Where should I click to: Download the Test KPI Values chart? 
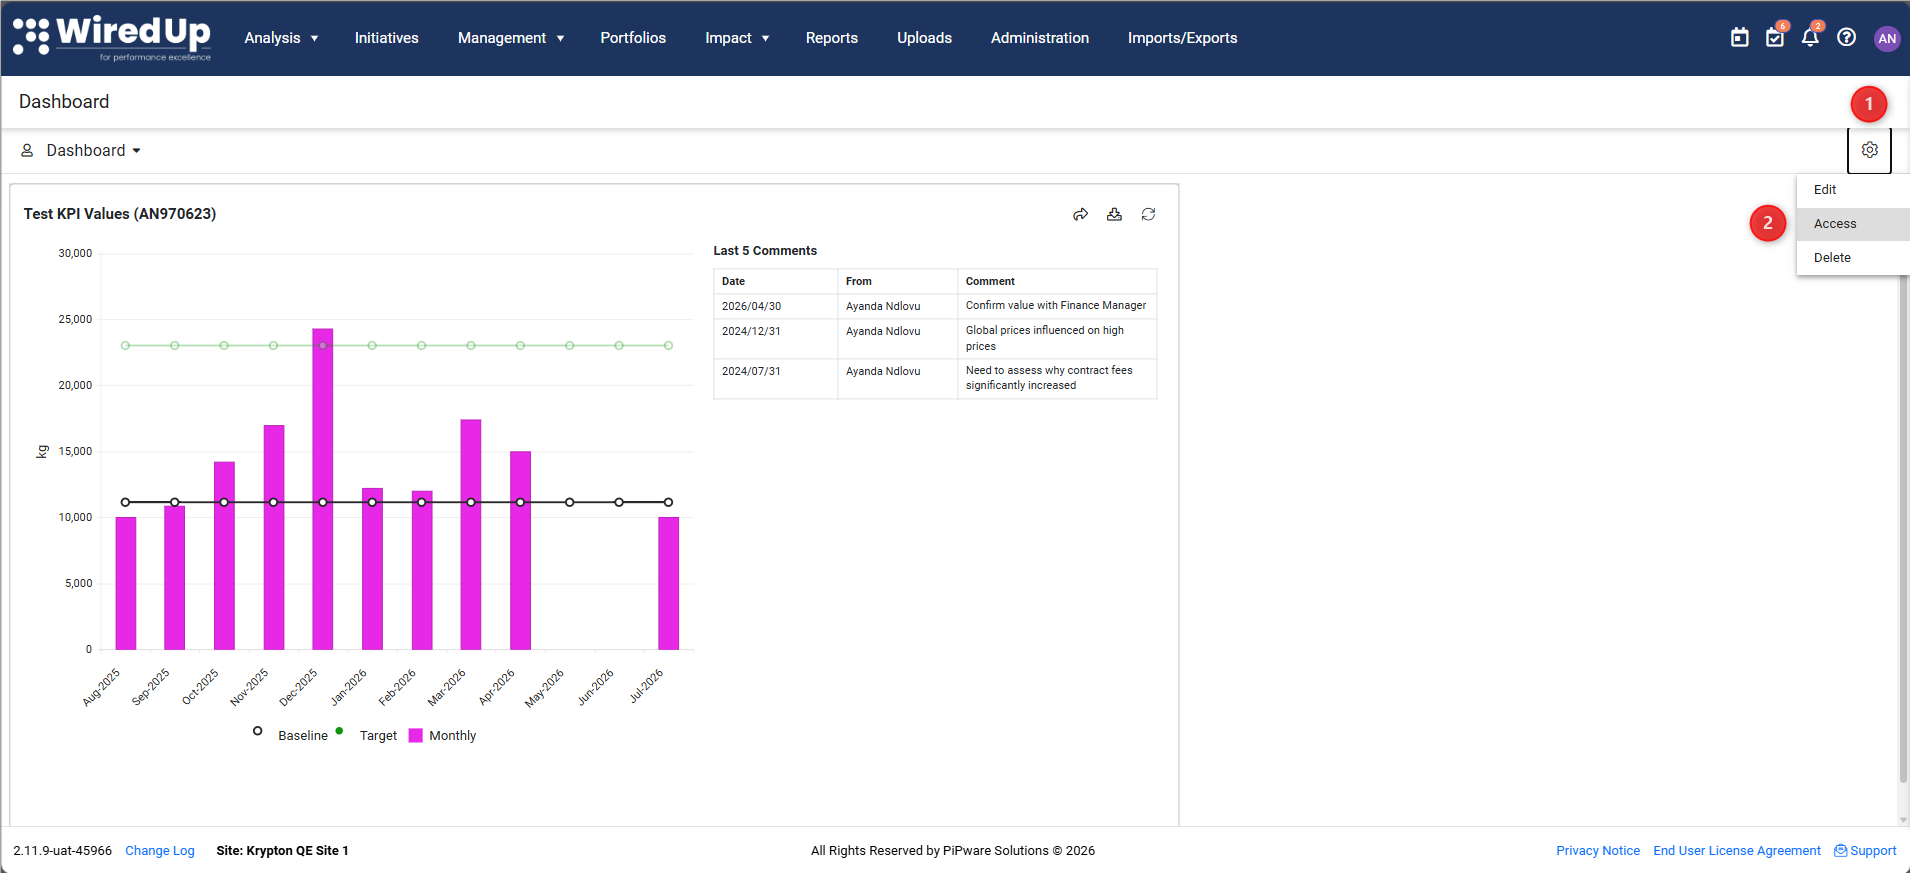coord(1114,214)
